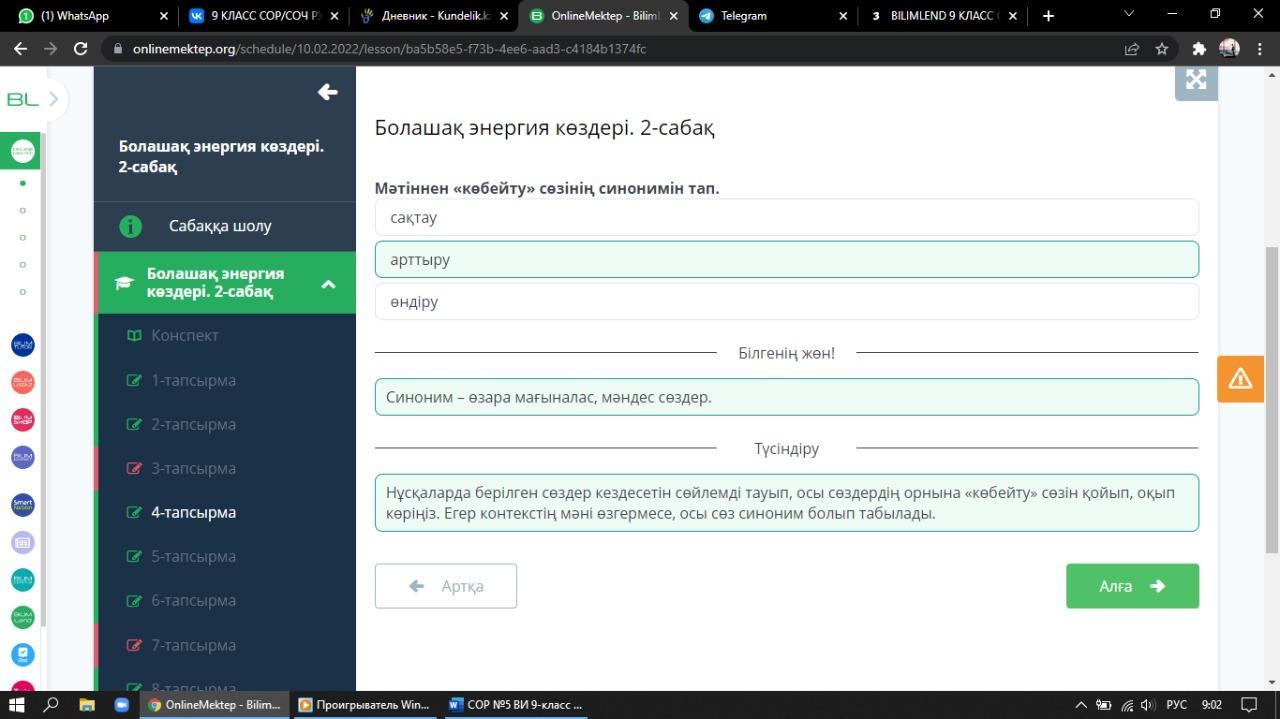Select answer option сақтау
Viewport: 1280px width, 719px height.
click(786, 217)
